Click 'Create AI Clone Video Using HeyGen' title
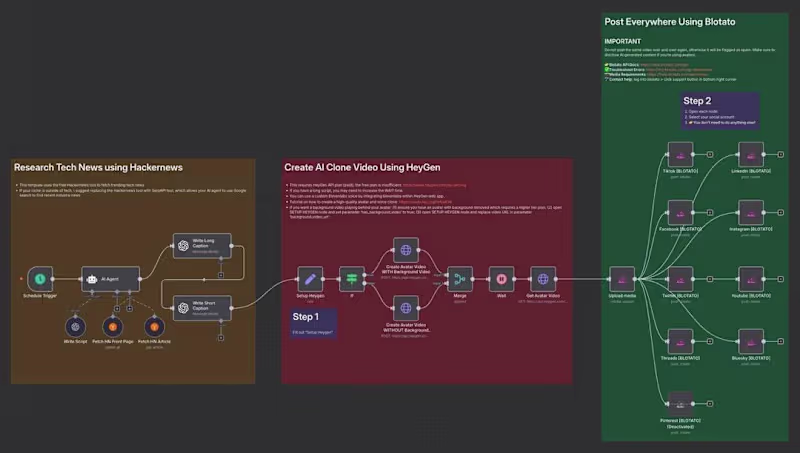This screenshot has width=800, height=453. [x=362, y=167]
